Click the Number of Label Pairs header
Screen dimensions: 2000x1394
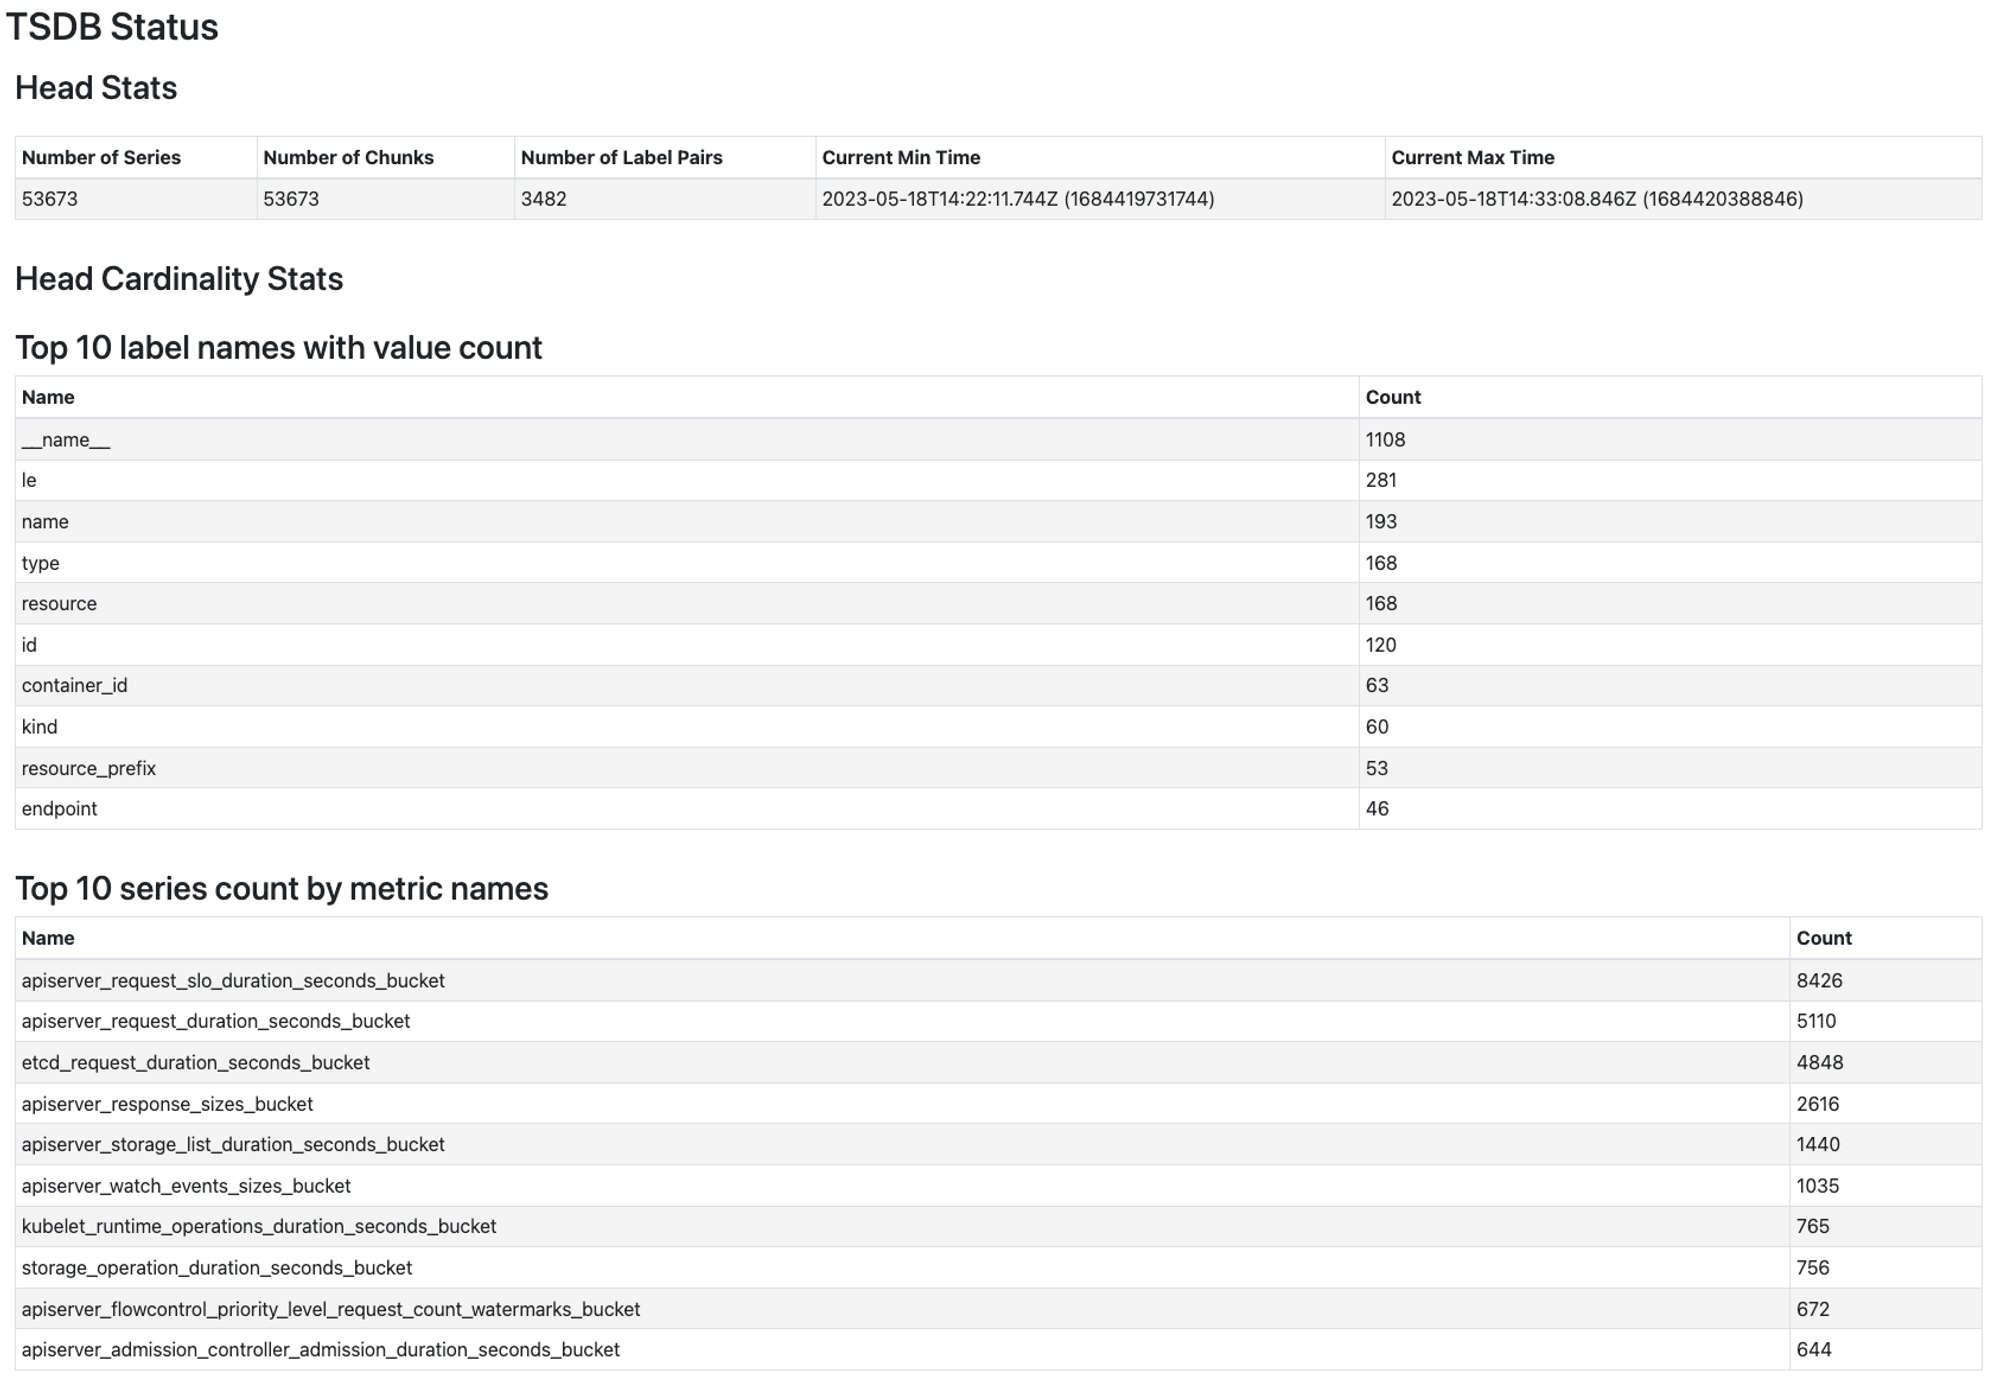point(621,157)
